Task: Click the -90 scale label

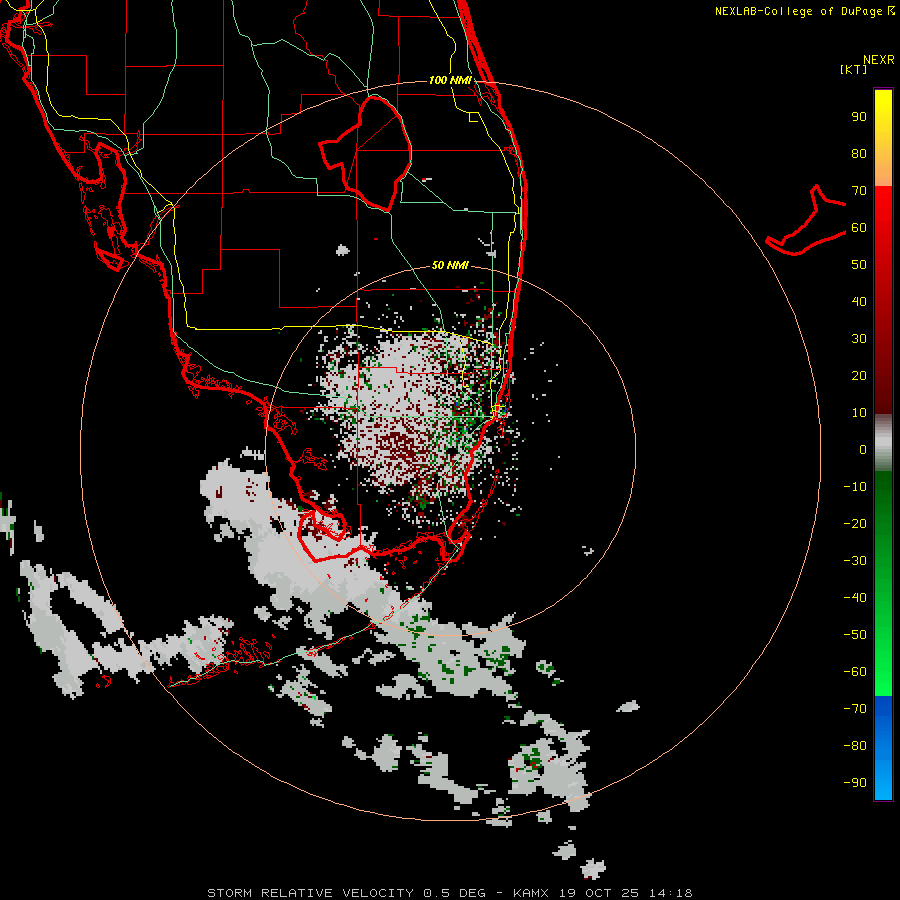Action: pyautogui.click(x=855, y=783)
